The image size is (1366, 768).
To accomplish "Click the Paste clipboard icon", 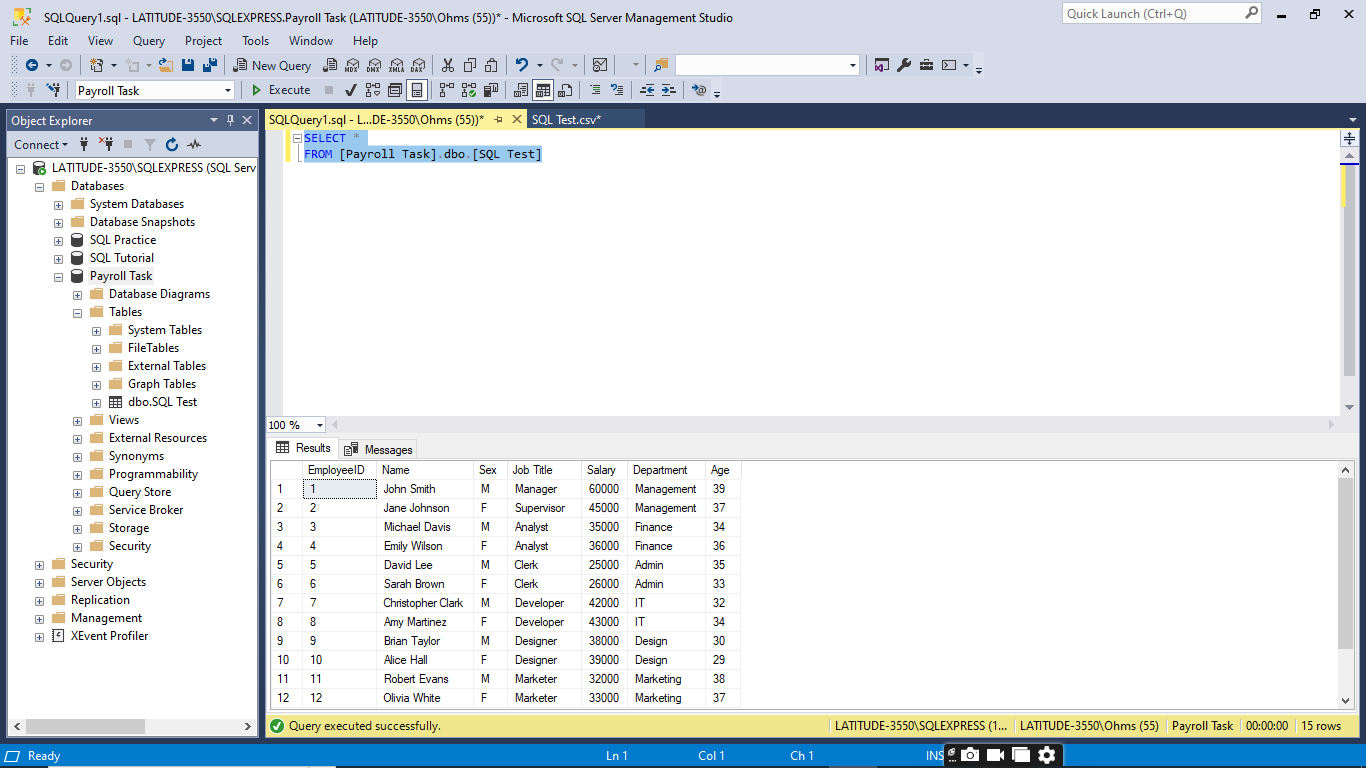I will click(491, 65).
